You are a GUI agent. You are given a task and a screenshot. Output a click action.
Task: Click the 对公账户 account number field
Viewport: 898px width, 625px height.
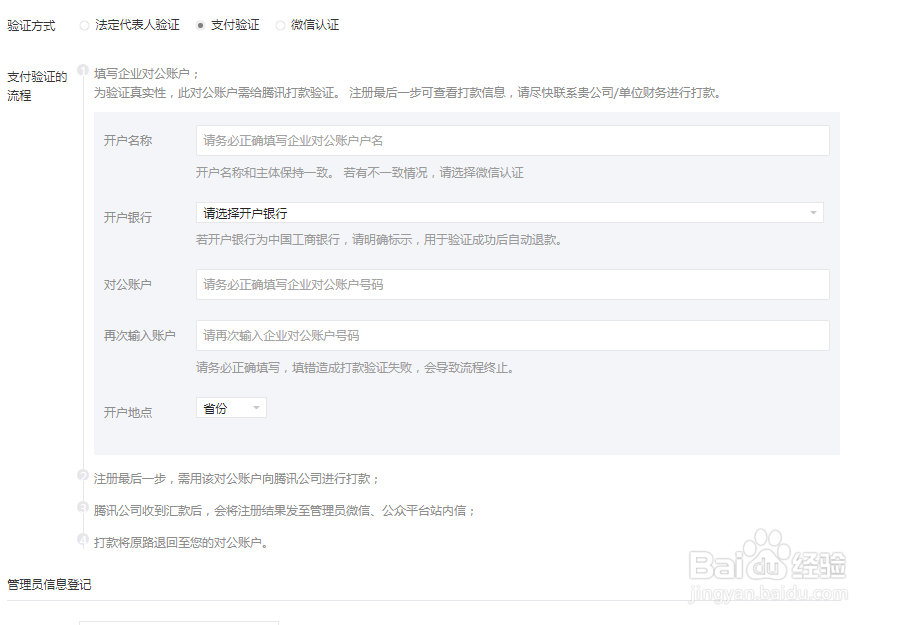pos(512,284)
